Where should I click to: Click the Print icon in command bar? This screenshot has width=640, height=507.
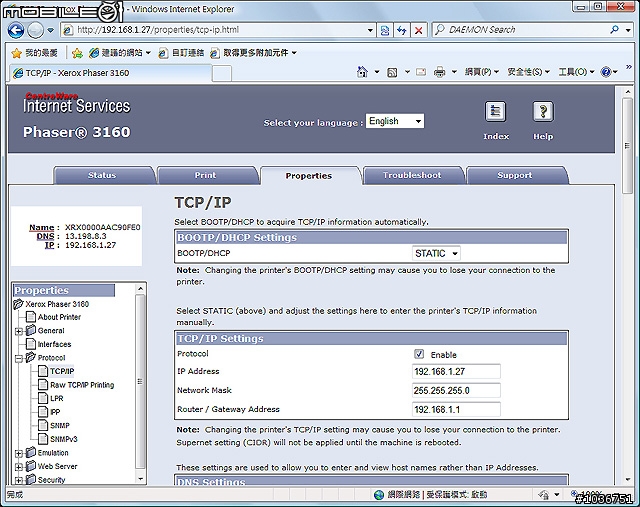pos(440,72)
